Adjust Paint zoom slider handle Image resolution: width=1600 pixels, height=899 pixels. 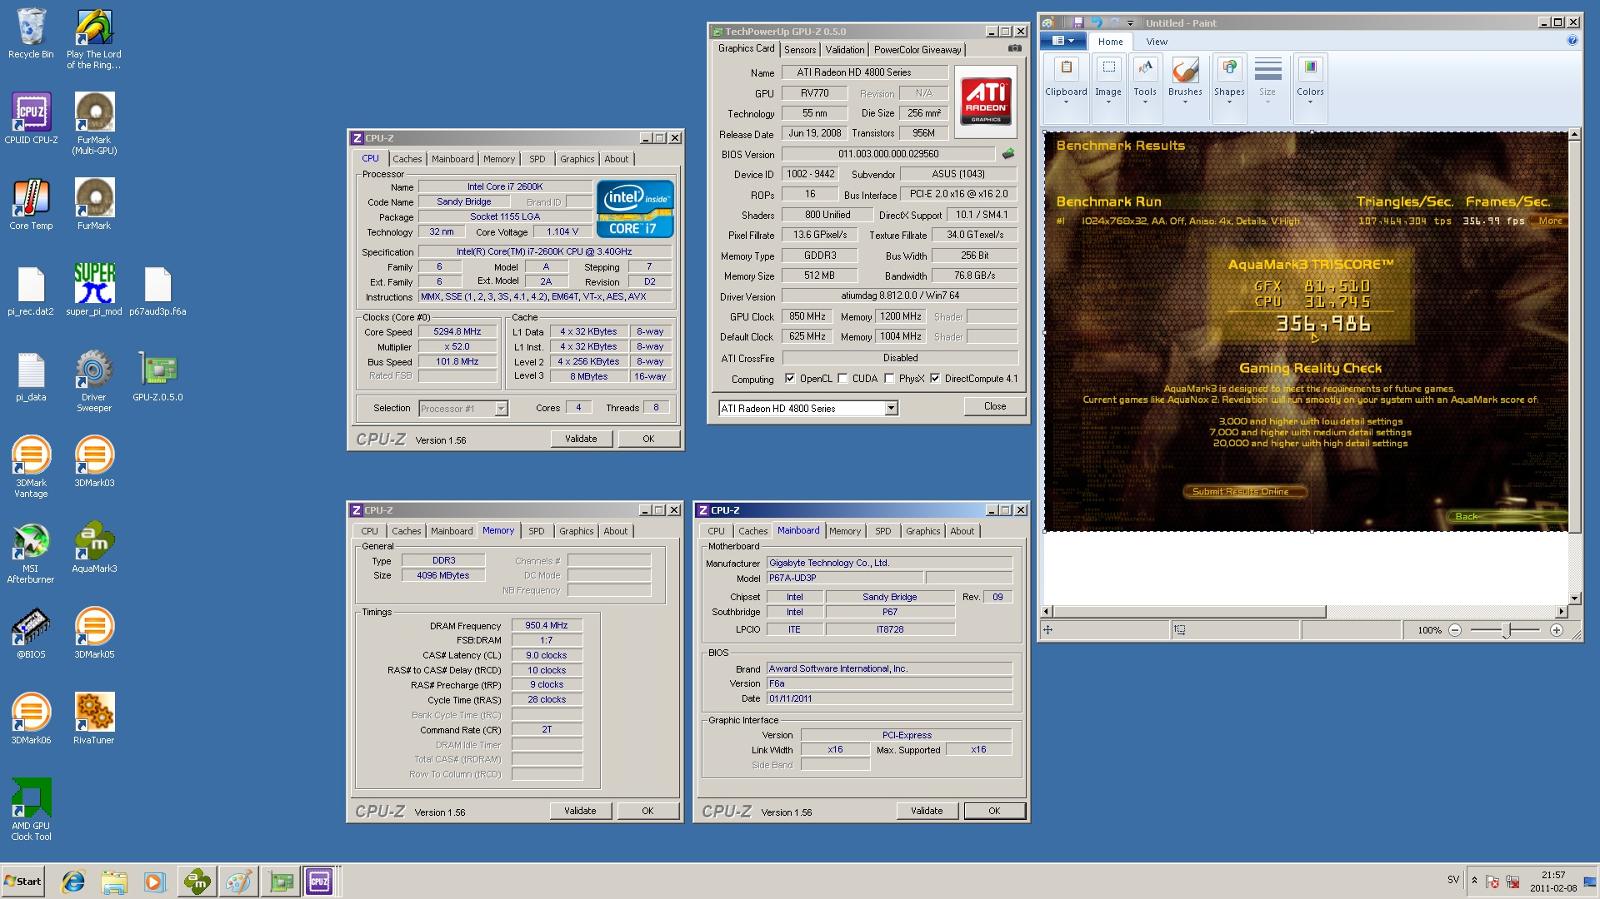point(1507,630)
